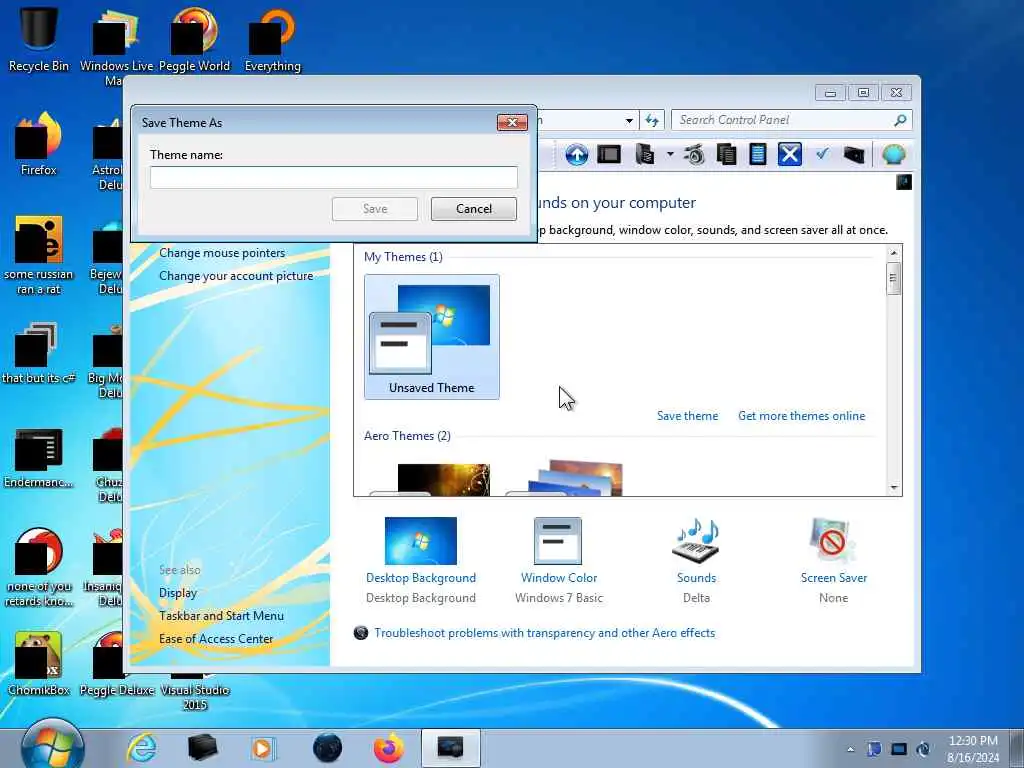Screen dimensions: 1024x768
Task: Open the black folder taskbar icon
Action: point(202,748)
